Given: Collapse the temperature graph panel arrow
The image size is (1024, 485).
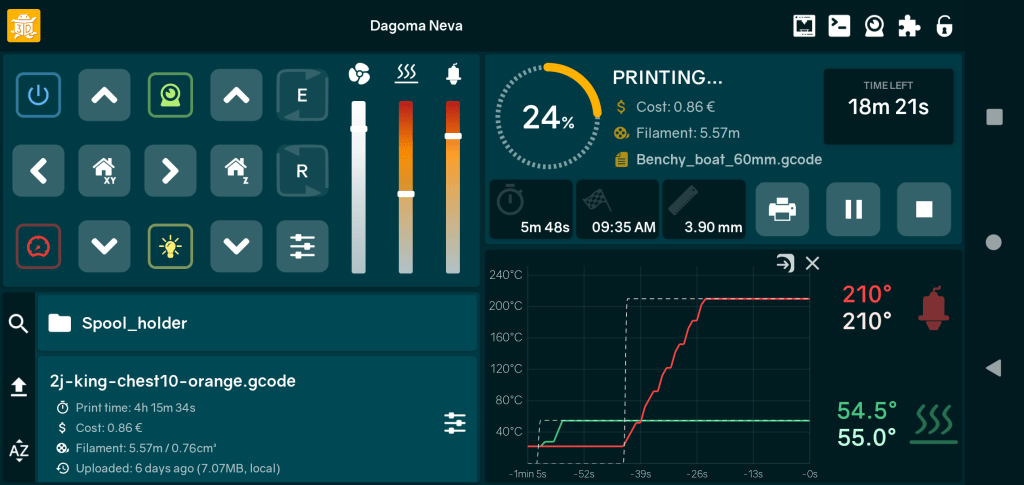Looking at the screenshot, I should tap(786, 263).
